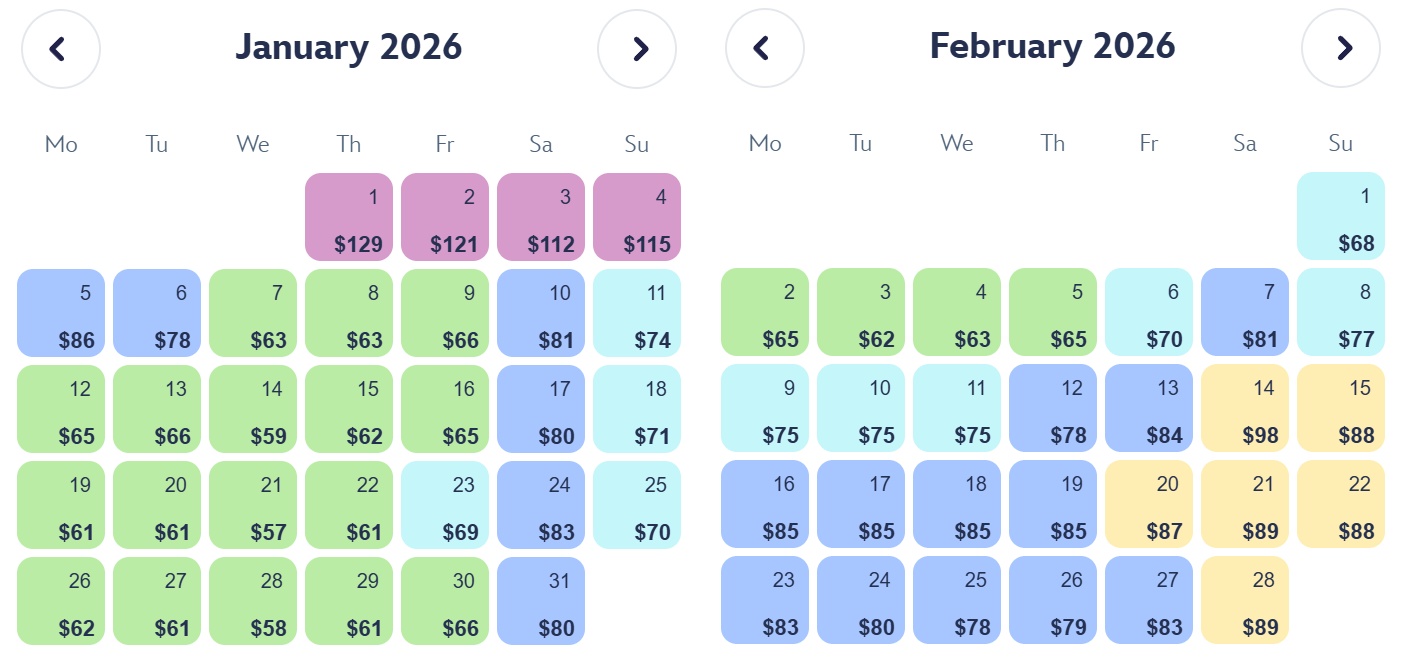Select January 1 priced at $129

point(349,217)
